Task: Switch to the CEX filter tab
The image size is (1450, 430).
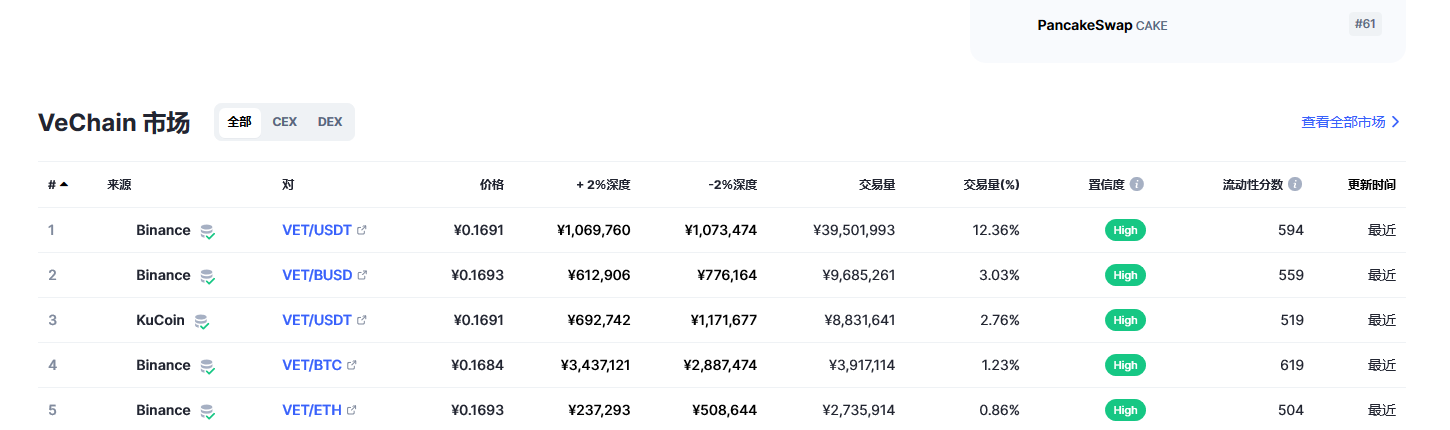Action: pyautogui.click(x=285, y=122)
